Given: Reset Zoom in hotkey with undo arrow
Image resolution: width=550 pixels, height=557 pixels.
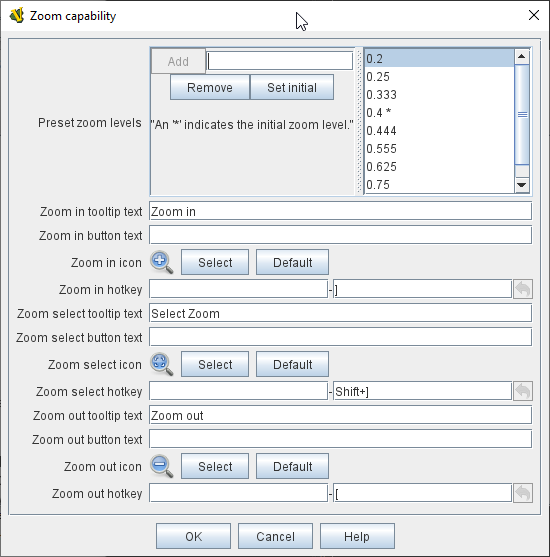Looking at the screenshot, I should click(x=523, y=289).
